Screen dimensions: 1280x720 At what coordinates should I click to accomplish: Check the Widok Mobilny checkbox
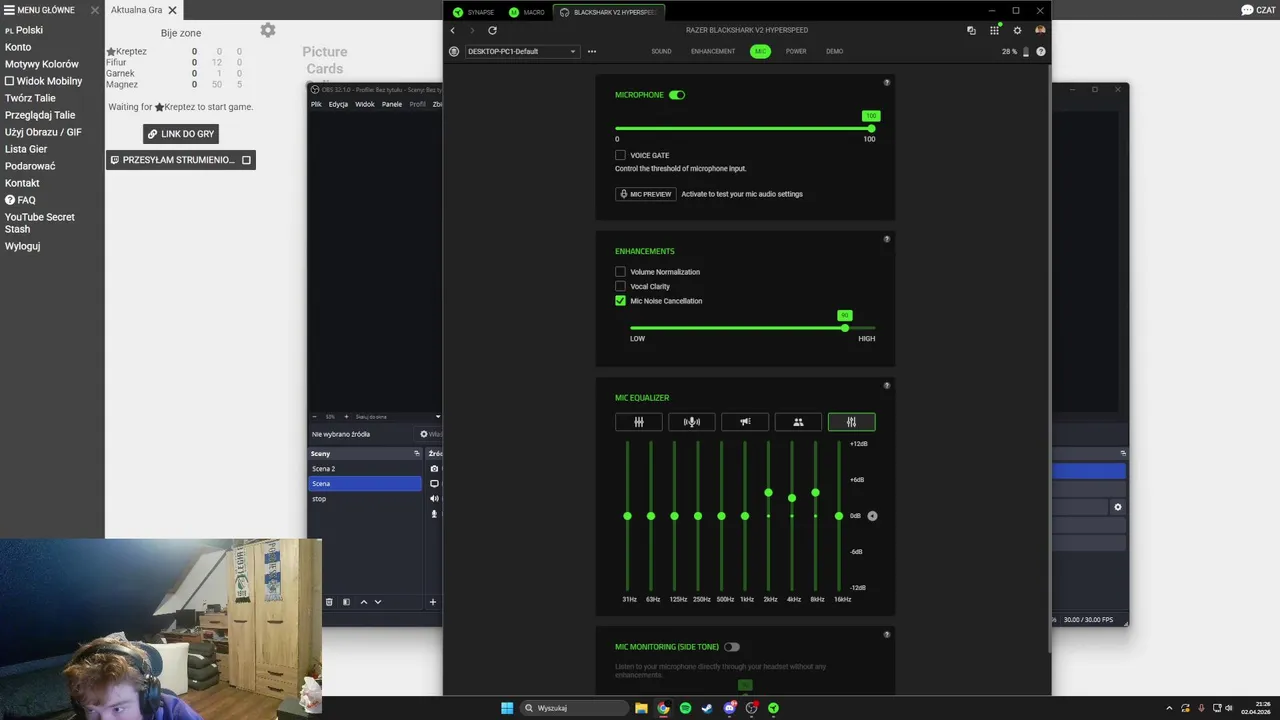pyautogui.click(x=10, y=81)
